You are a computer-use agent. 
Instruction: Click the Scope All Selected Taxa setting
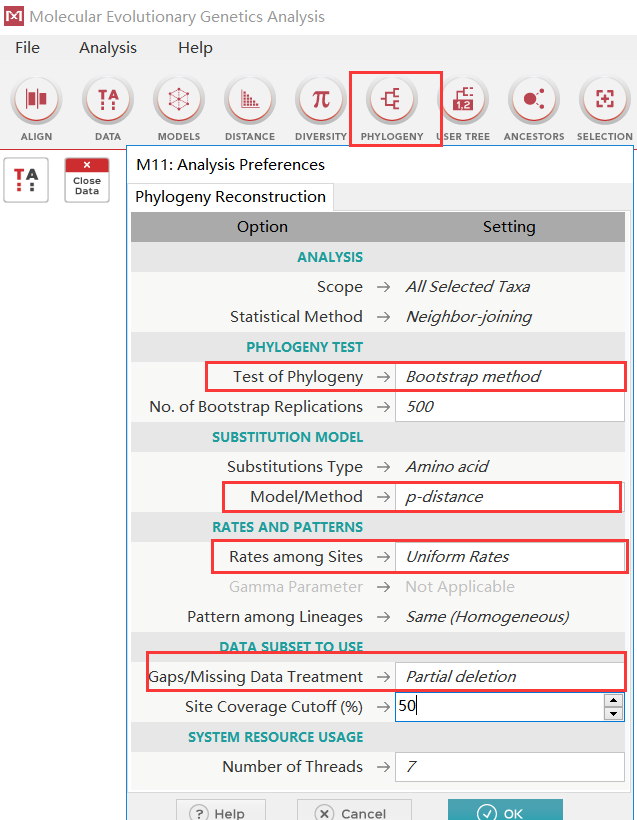468,287
